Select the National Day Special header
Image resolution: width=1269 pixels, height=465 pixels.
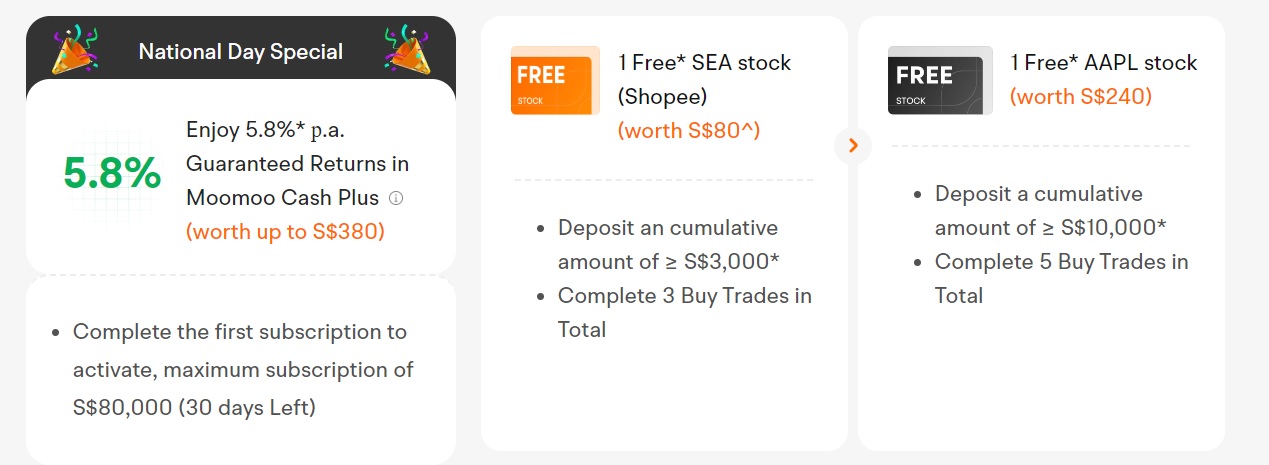240,51
